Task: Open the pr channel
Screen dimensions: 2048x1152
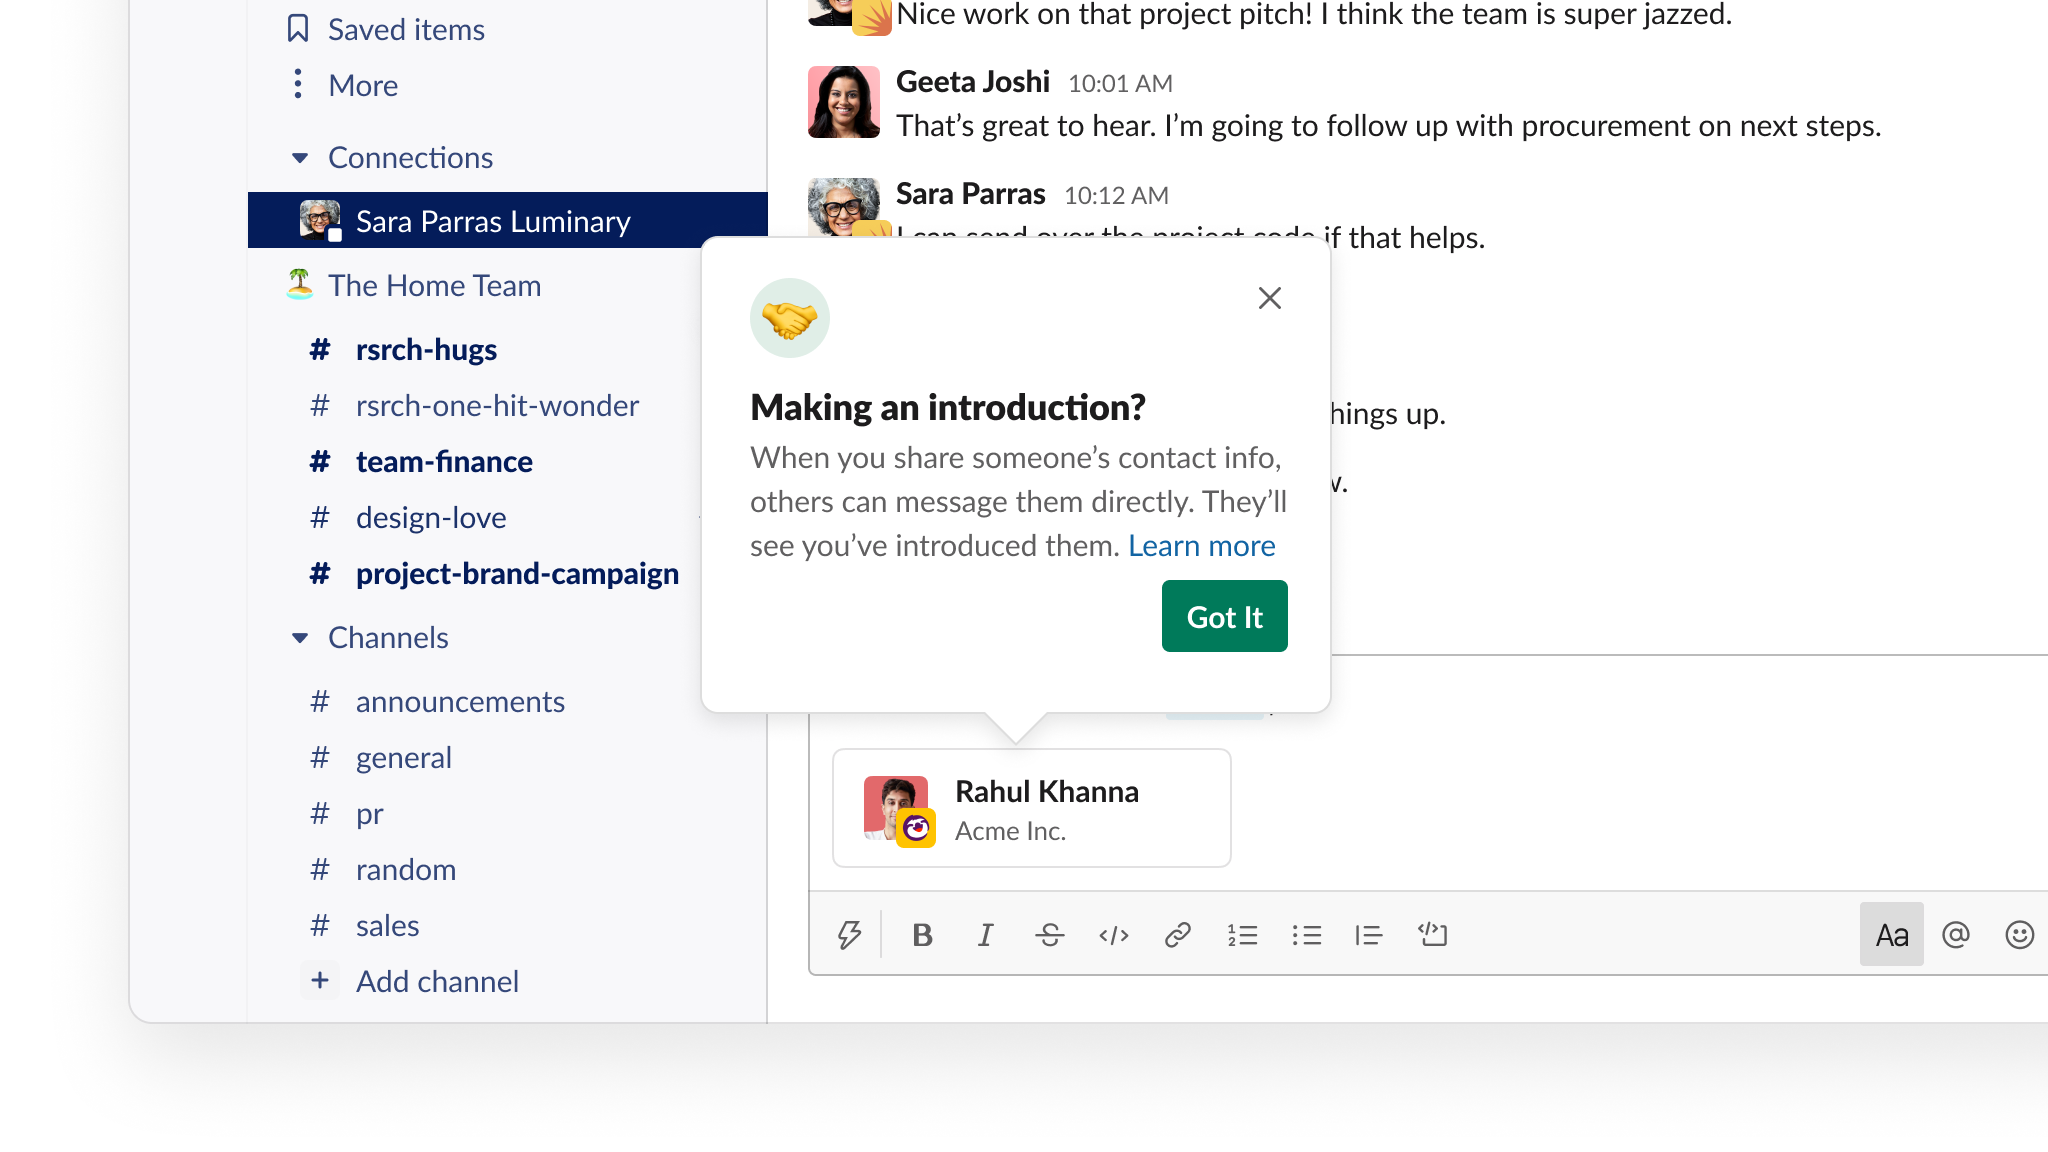Action: click(370, 813)
